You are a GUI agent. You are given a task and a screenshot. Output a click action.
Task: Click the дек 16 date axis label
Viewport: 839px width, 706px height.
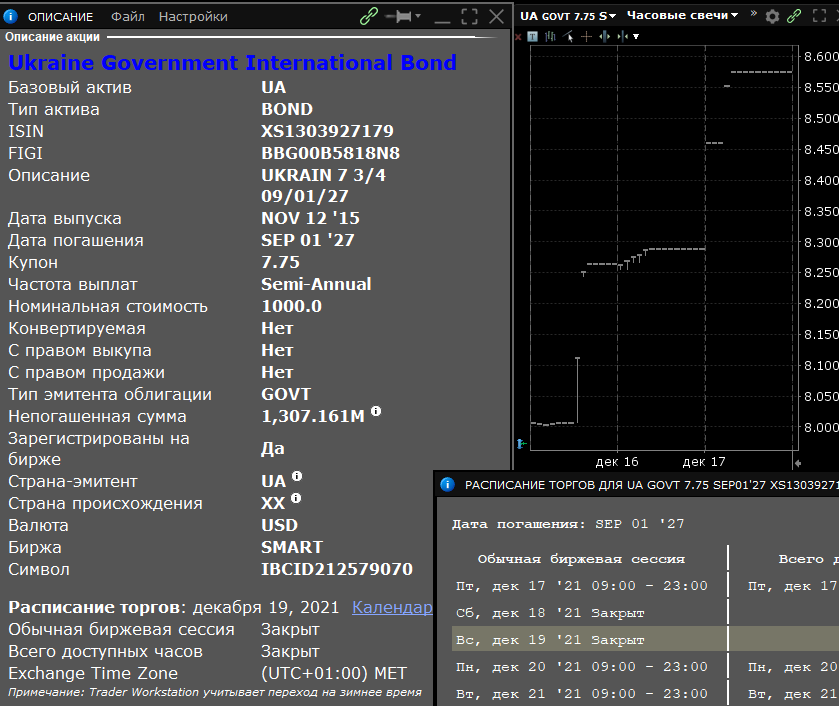tap(617, 461)
